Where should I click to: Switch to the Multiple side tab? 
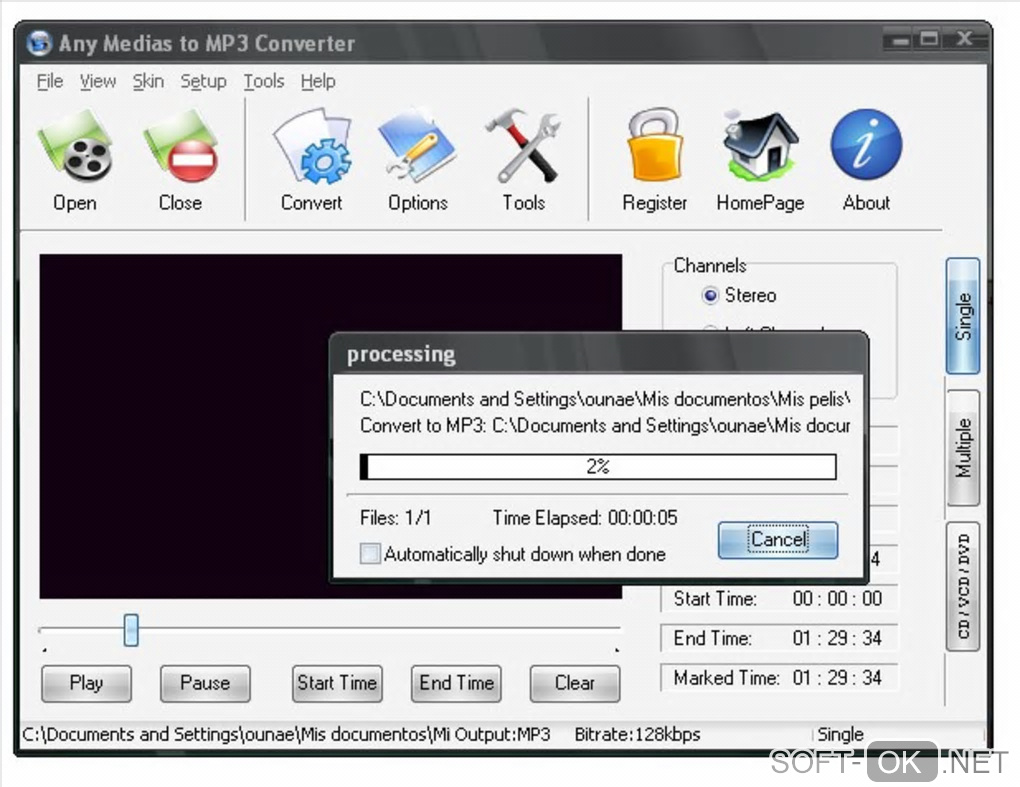point(963,448)
